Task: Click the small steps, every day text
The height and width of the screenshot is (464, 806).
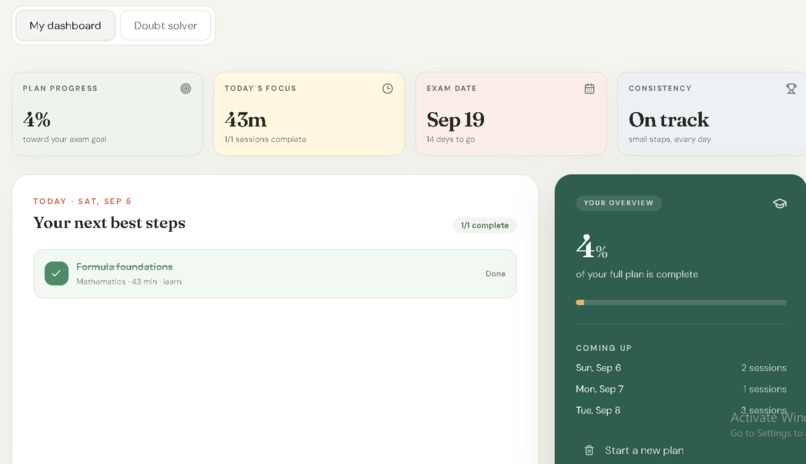Action: pos(670,139)
